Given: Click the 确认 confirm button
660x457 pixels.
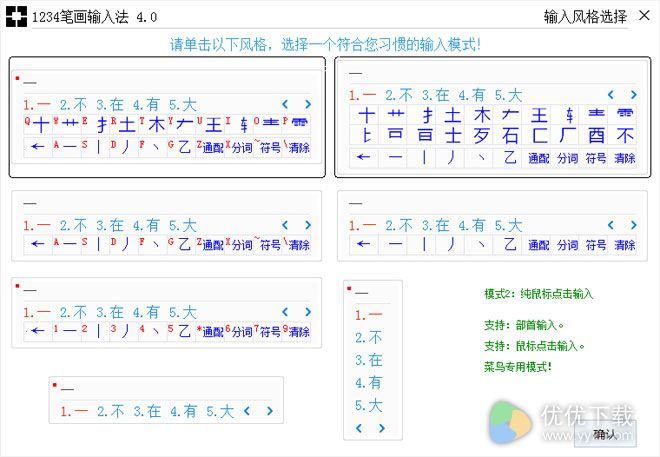Looking at the screenshot, I should click(605, 434).
